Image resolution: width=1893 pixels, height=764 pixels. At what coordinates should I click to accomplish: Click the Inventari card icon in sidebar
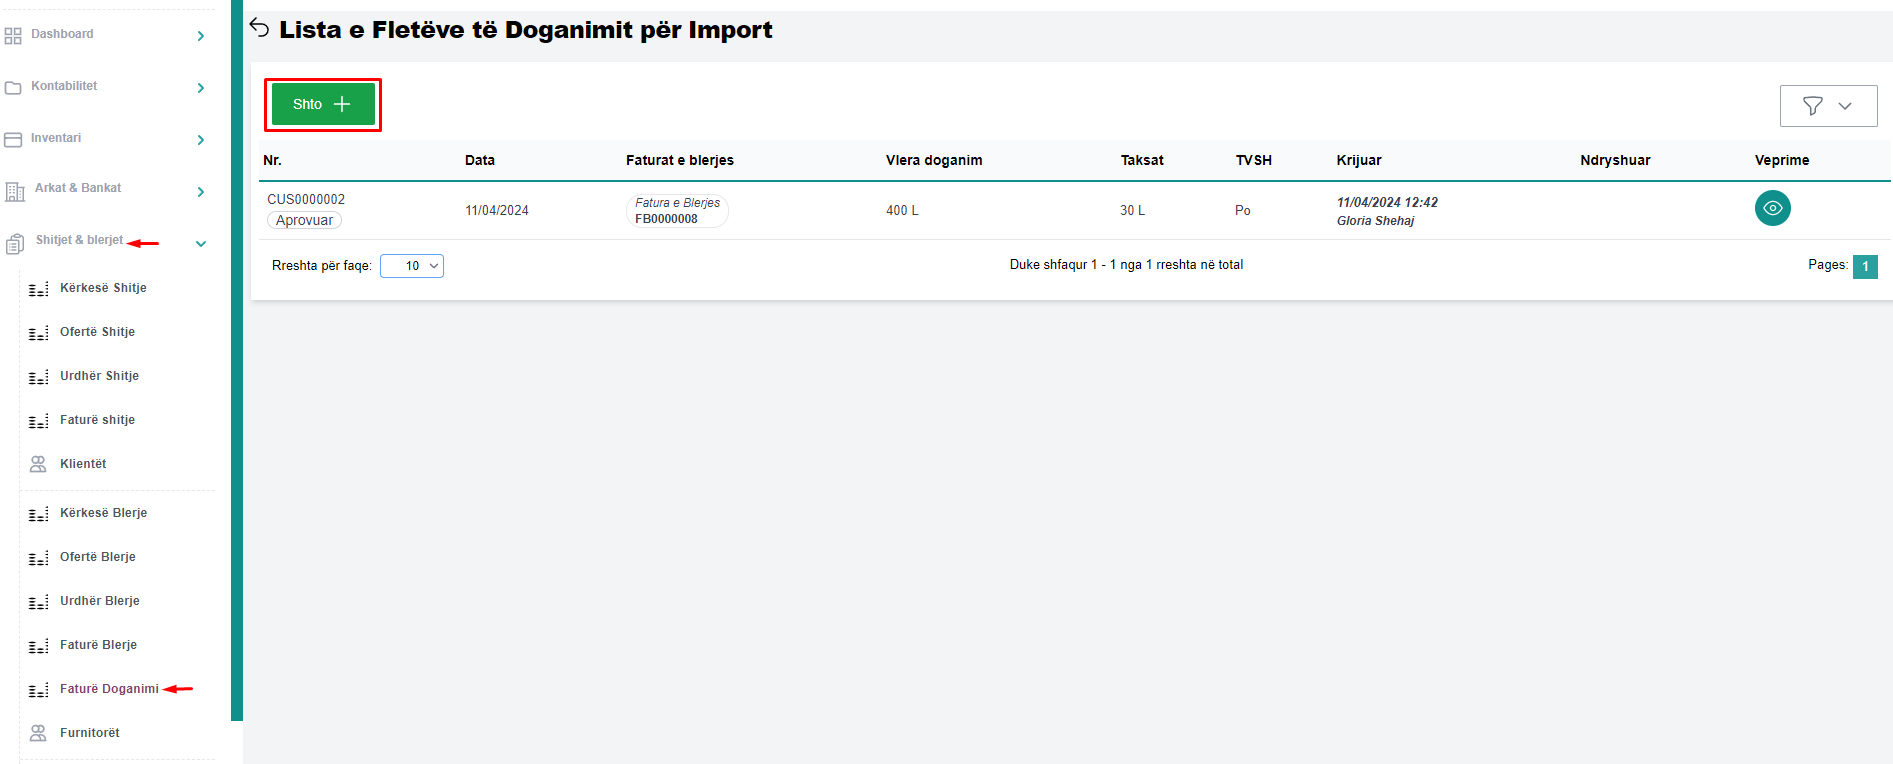coord(13,140)
